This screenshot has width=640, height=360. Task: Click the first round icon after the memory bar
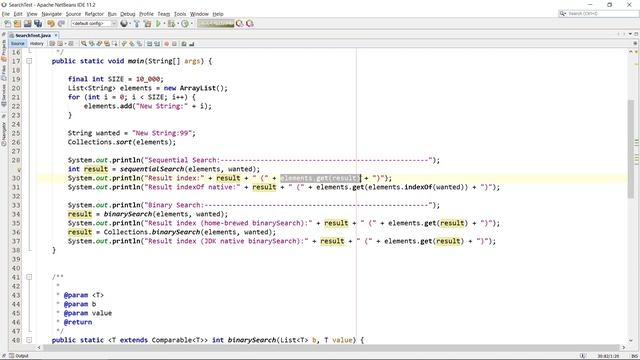(x=240, y=24)
